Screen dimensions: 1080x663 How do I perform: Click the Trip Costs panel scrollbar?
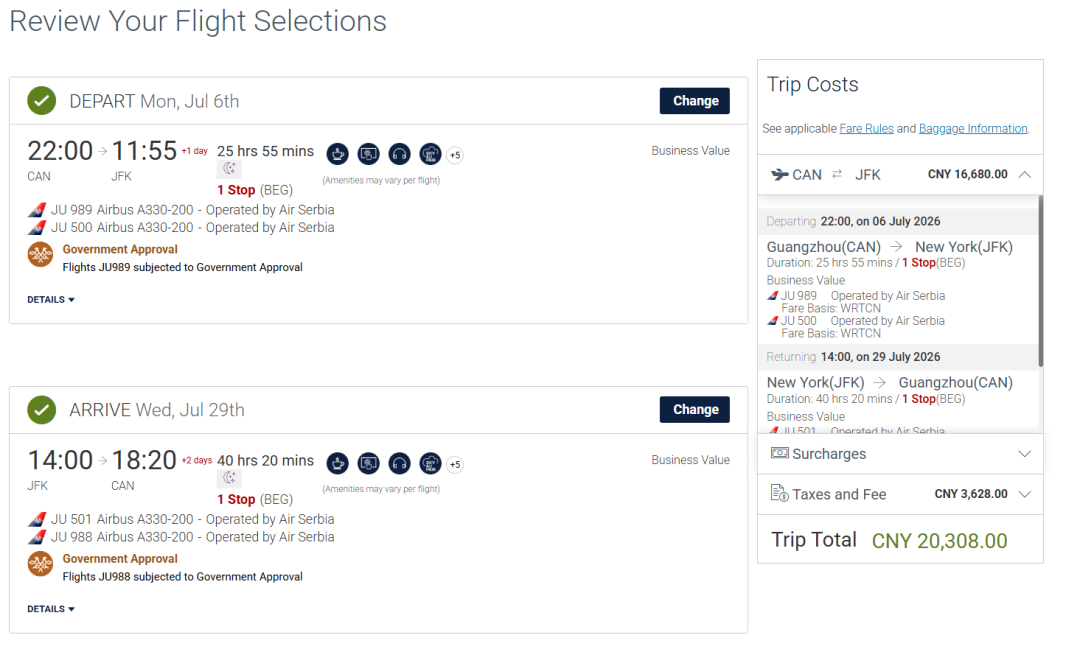[1040, 281]
